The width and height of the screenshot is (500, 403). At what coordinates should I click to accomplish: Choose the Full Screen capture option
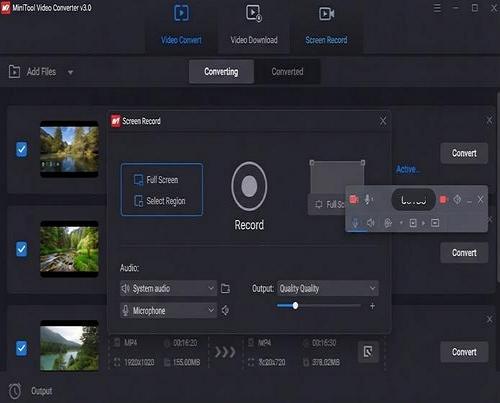pos(156,180)
